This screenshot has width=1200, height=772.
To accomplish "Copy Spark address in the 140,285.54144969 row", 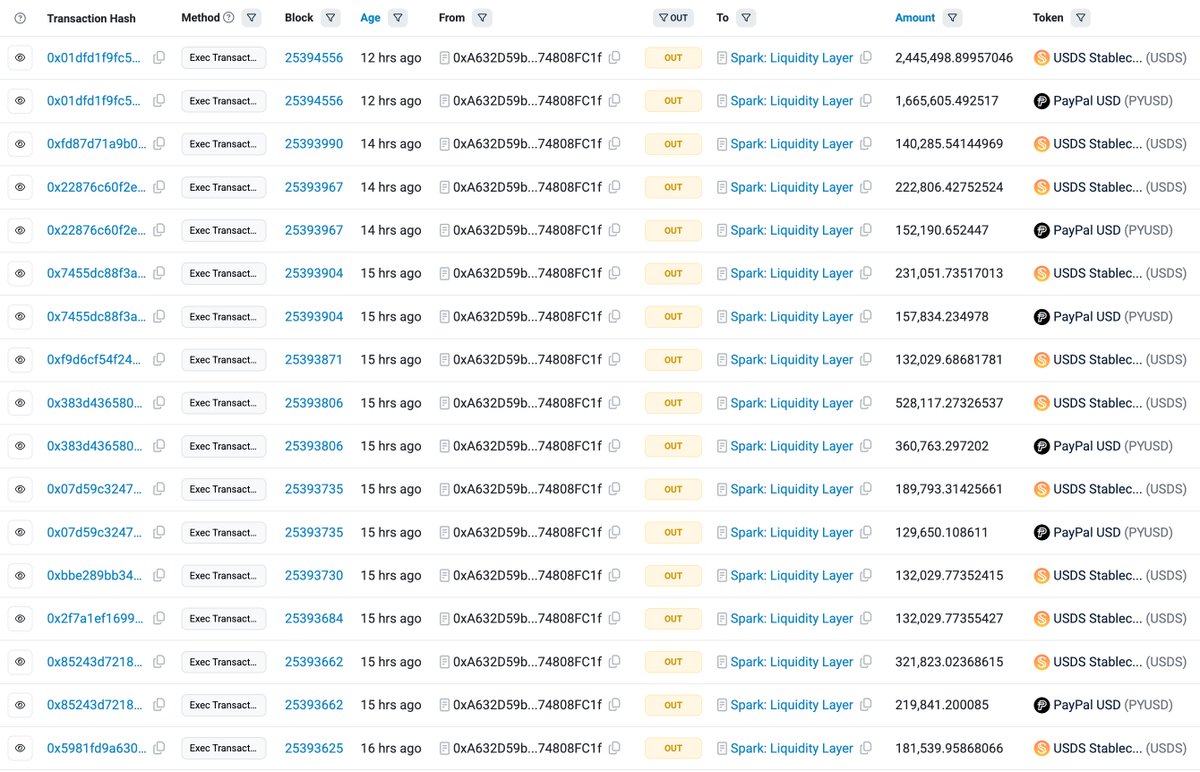I will tap(866, 144).
